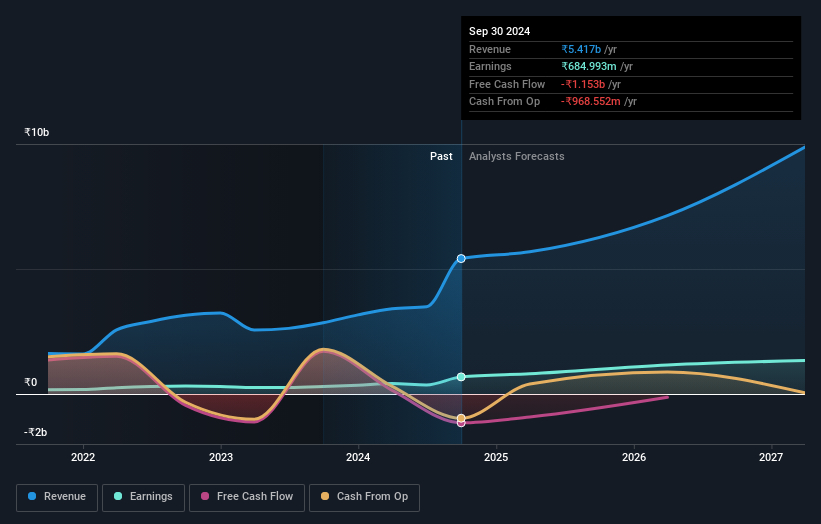Image resolution: width=821 pixels, height=524 pixels.
Task: Click the ₹10b y-axis label
Action: pyautogui.click(x=37, y=132)
